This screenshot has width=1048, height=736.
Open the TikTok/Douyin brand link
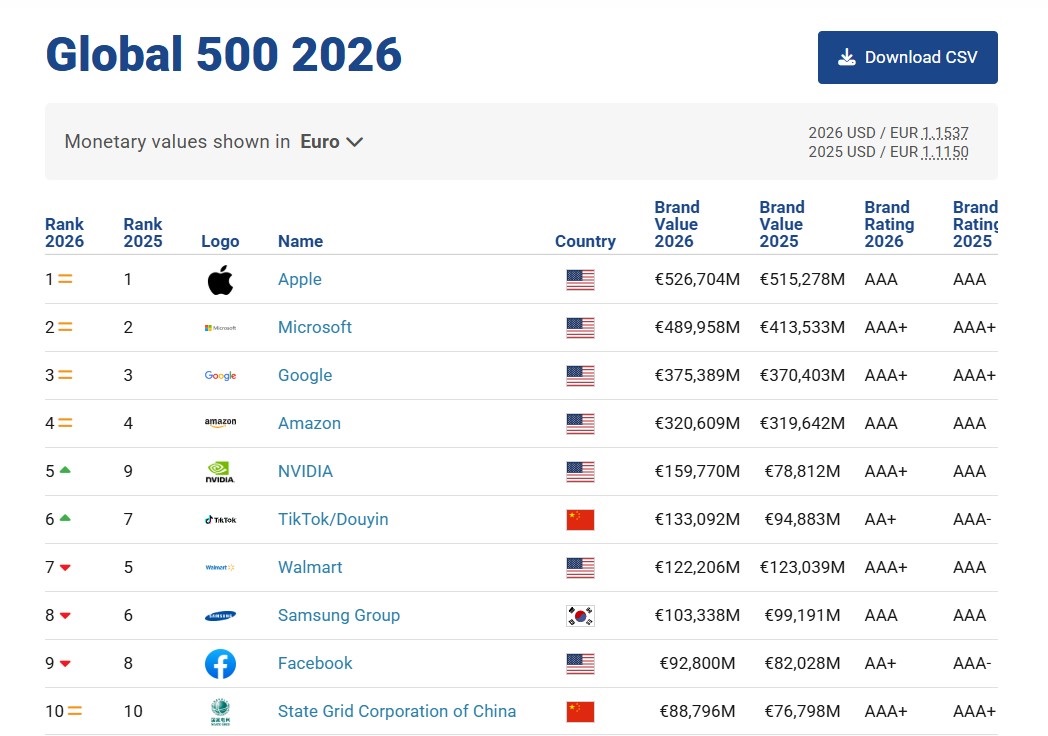coord(333,520)
